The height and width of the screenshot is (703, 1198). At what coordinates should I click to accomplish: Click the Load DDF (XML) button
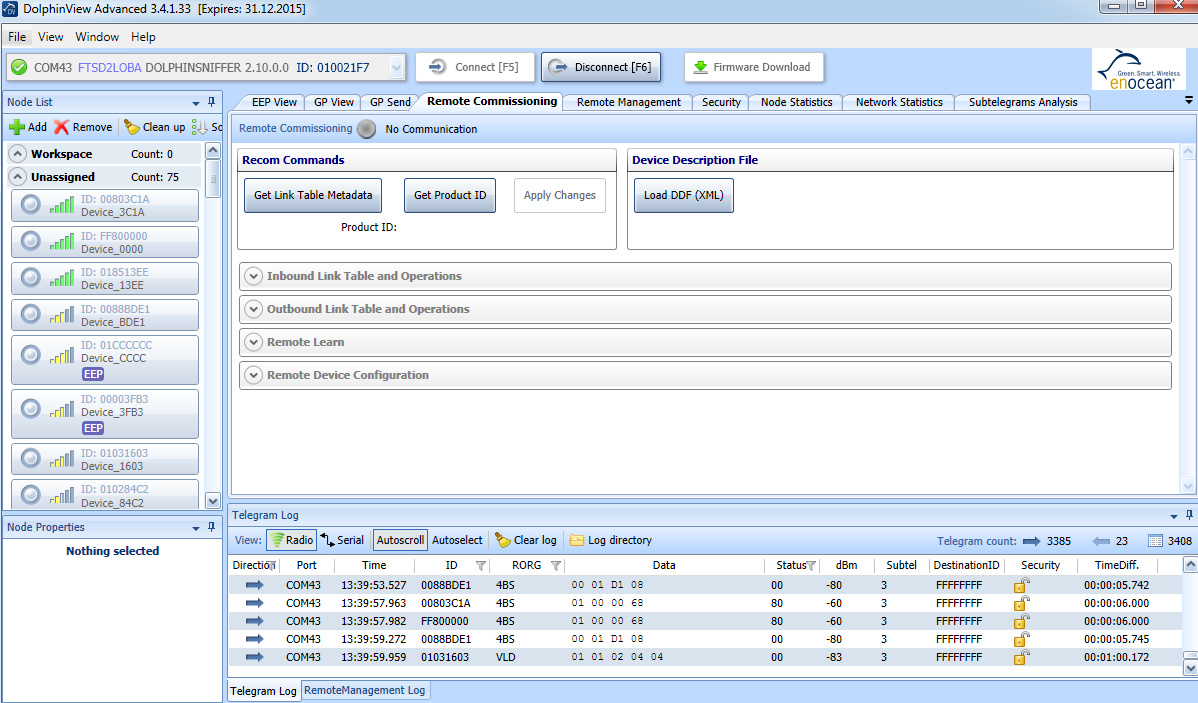[x=684, y=196]
